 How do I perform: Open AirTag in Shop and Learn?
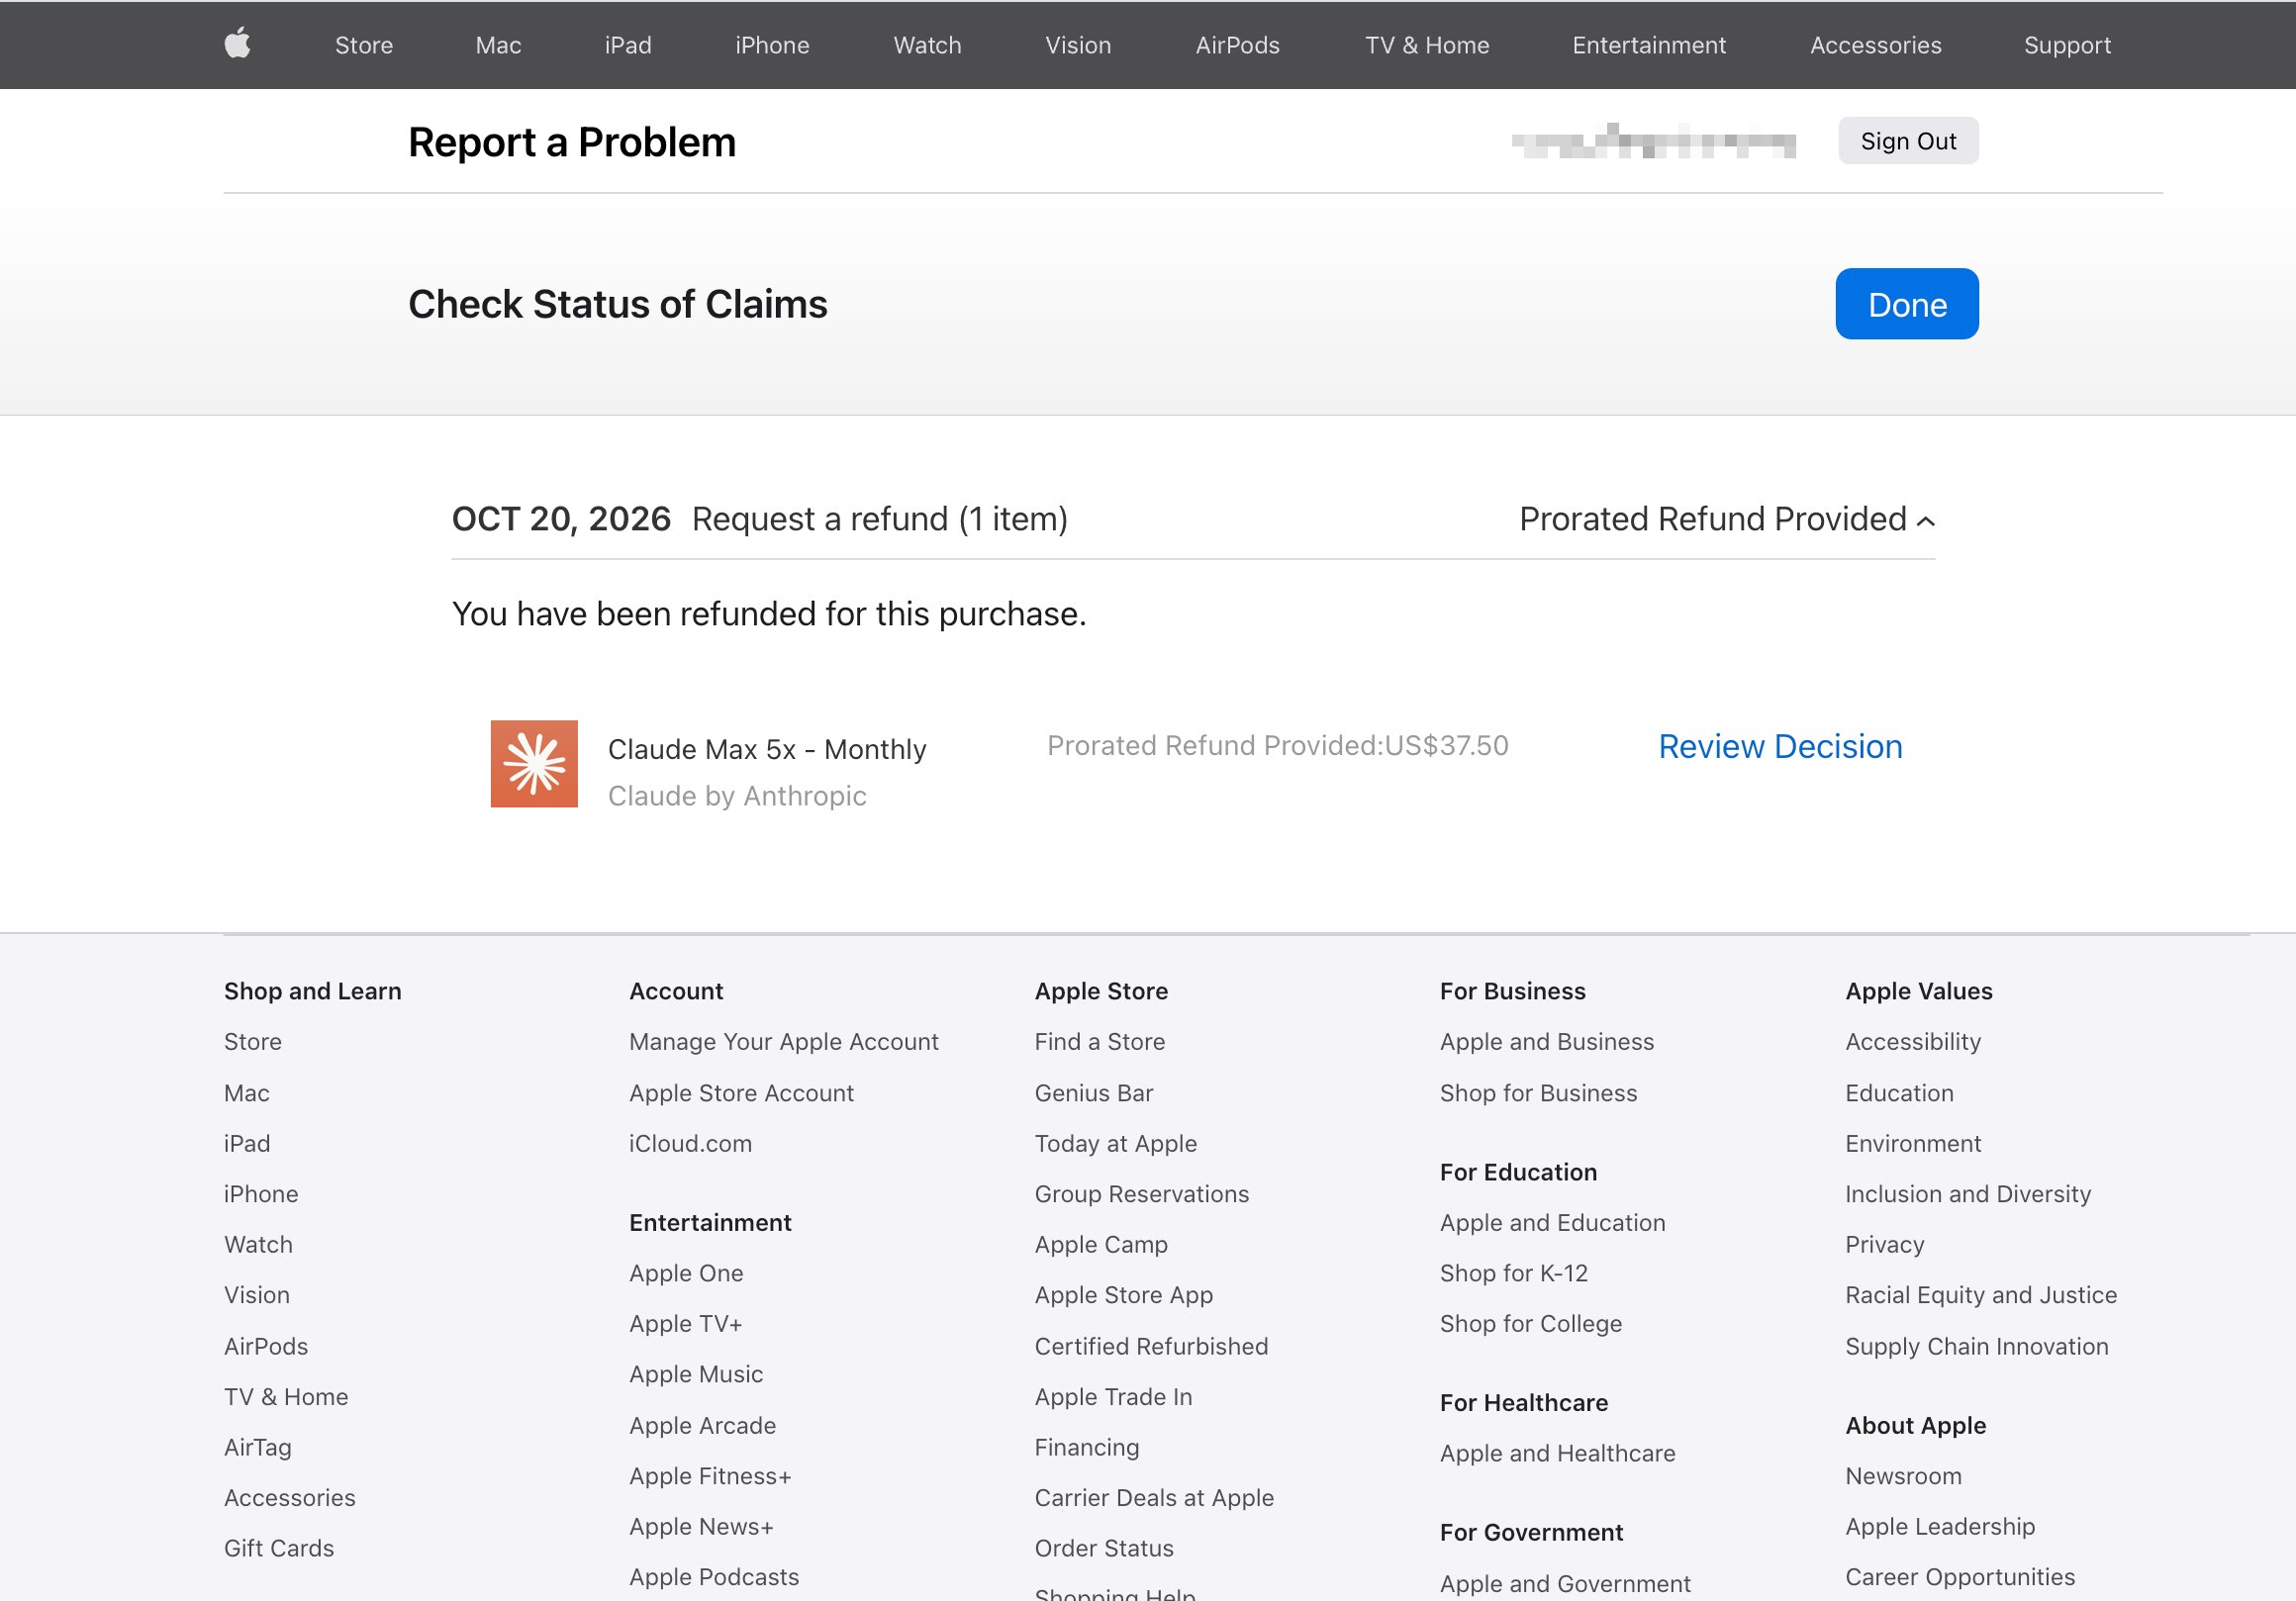point(258,1447)
